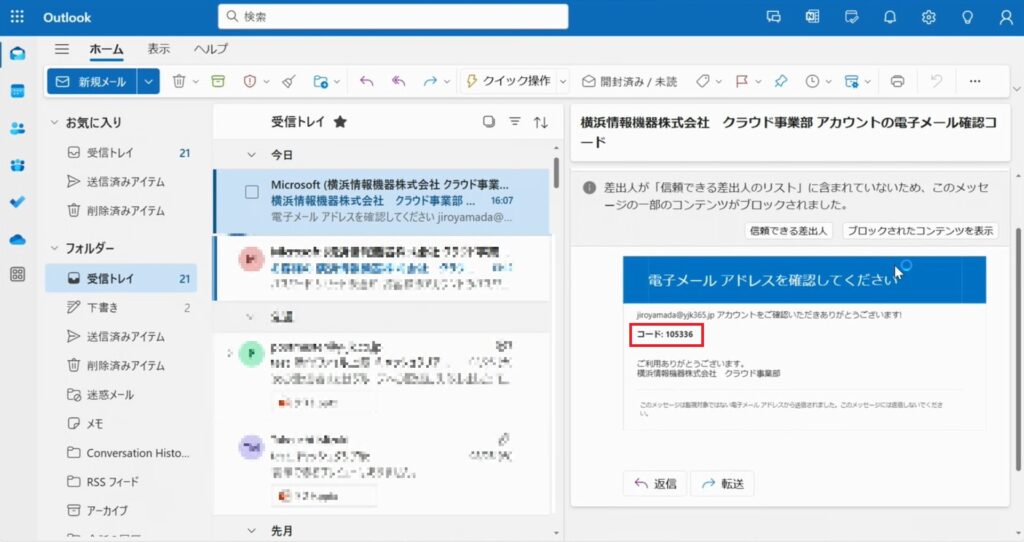The width and height of the screenshot is (1024, 542).
Task: Click the Flag icon in toolbar
Action: pos(742,82)
